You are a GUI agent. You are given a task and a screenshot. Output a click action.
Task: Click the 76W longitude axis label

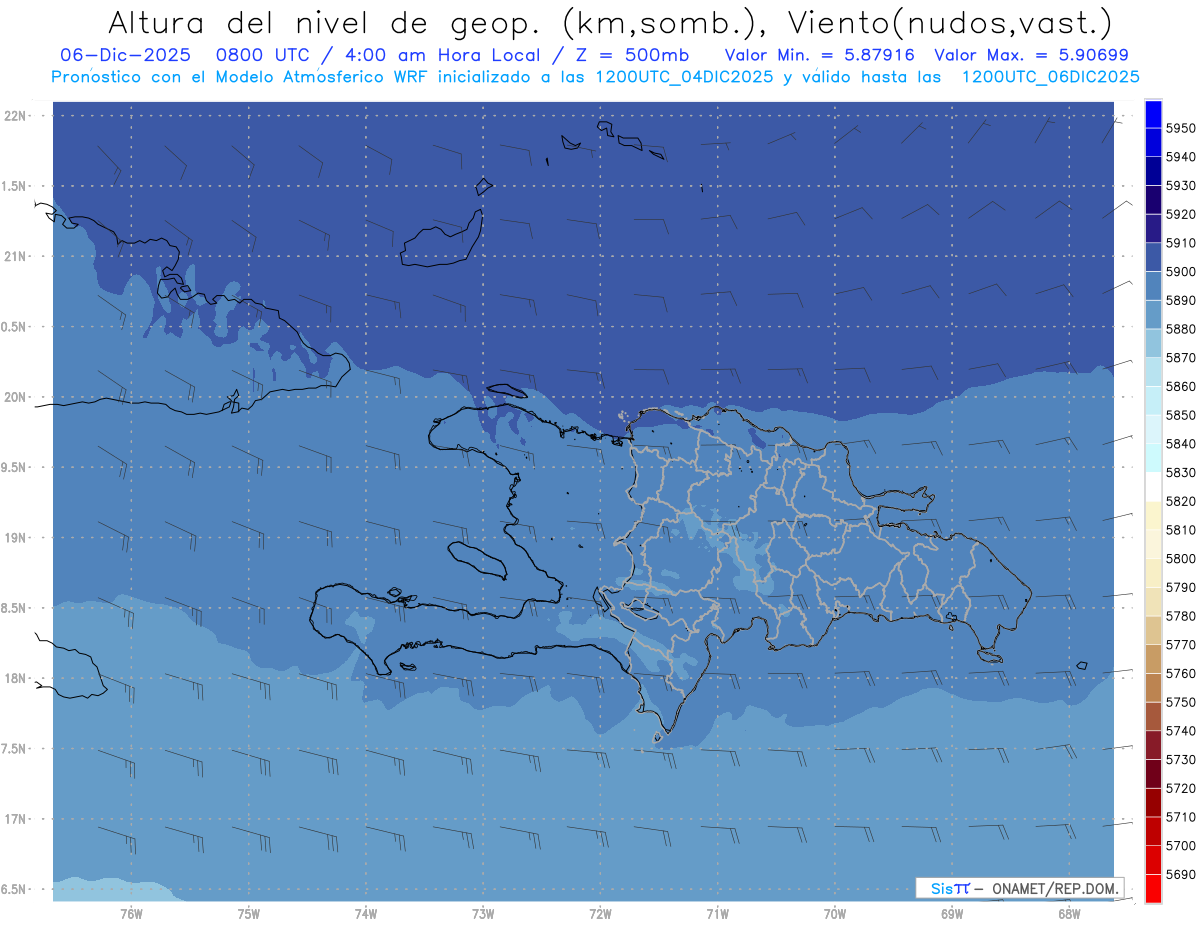[131, 914]
